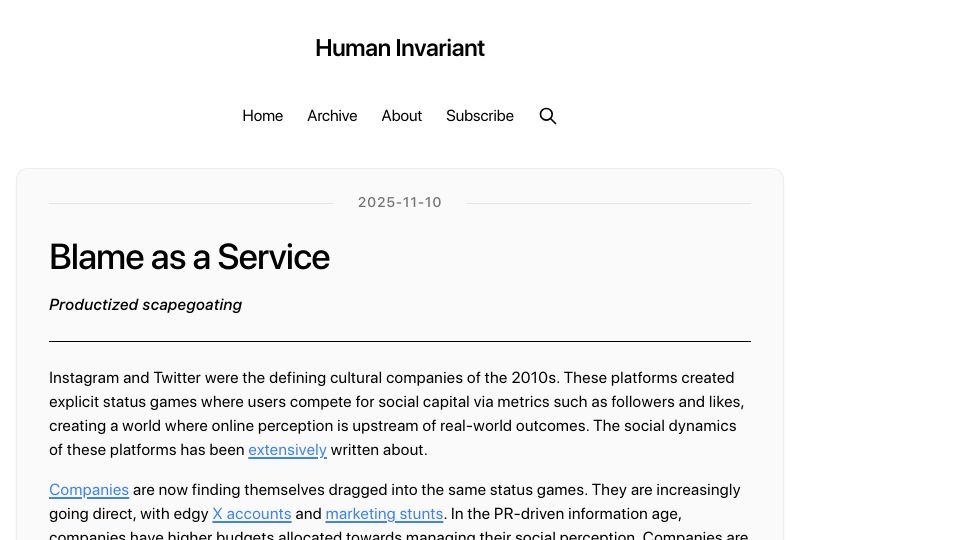Follow the 'extensively' link
Screen dimensions: 960x540
tap(287, 450)
